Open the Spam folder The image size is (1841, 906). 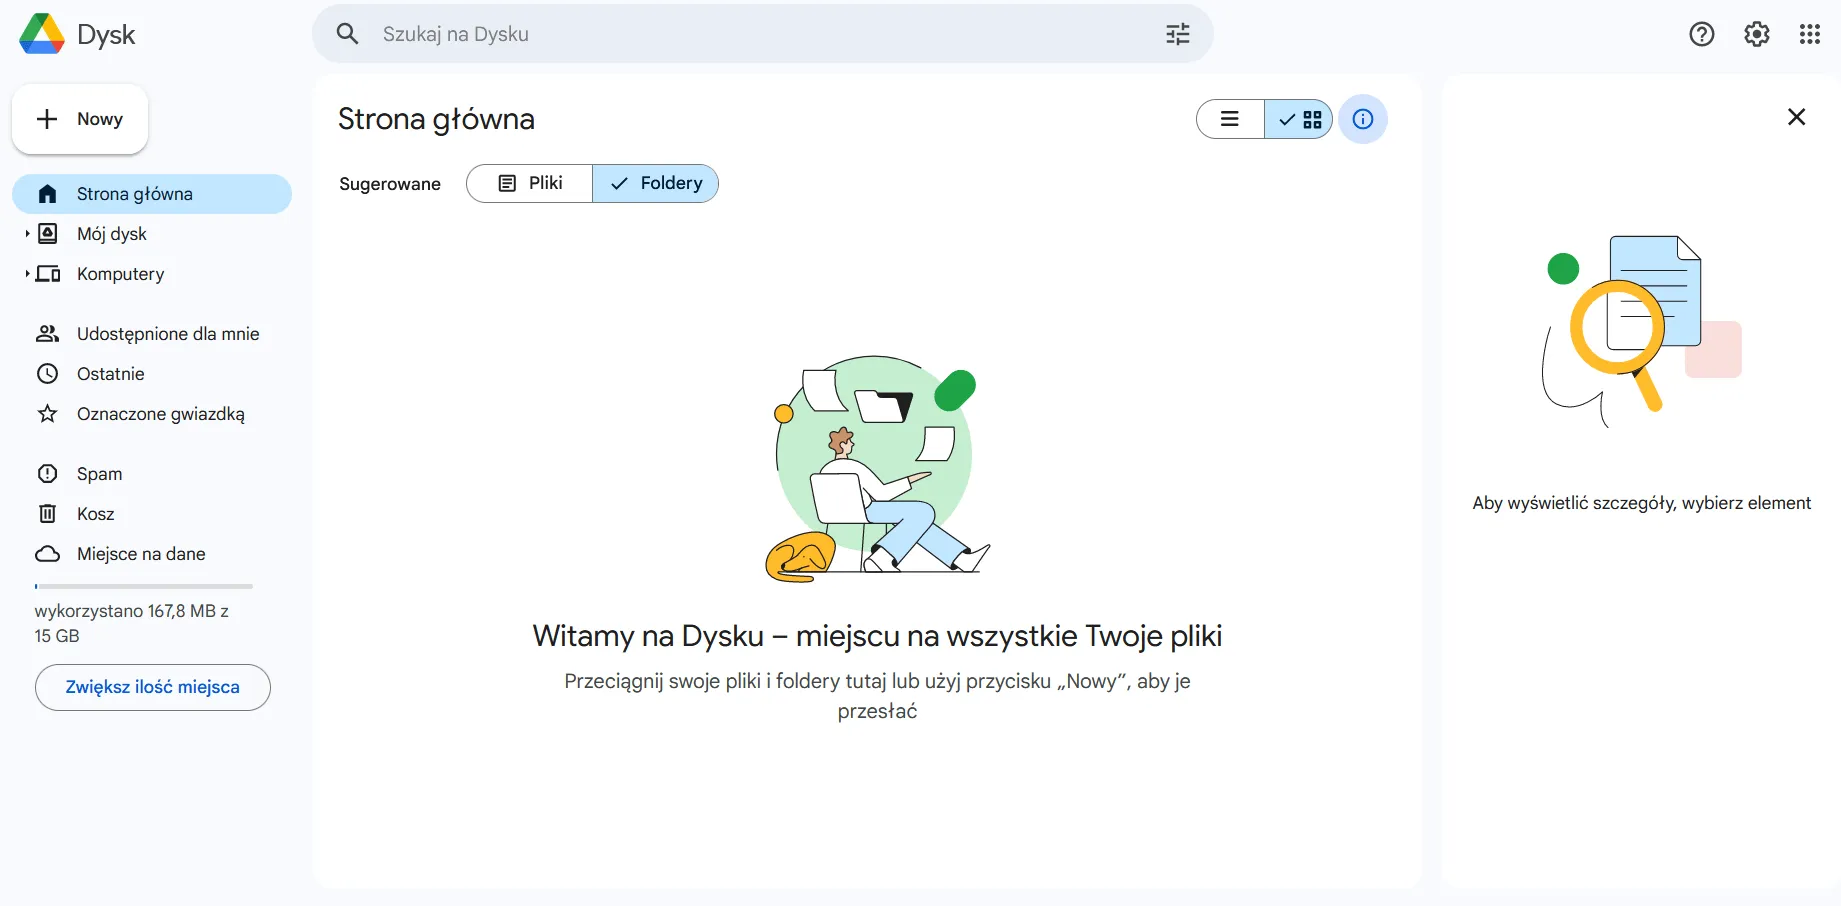pyautogui.click(x=152, y=474)
